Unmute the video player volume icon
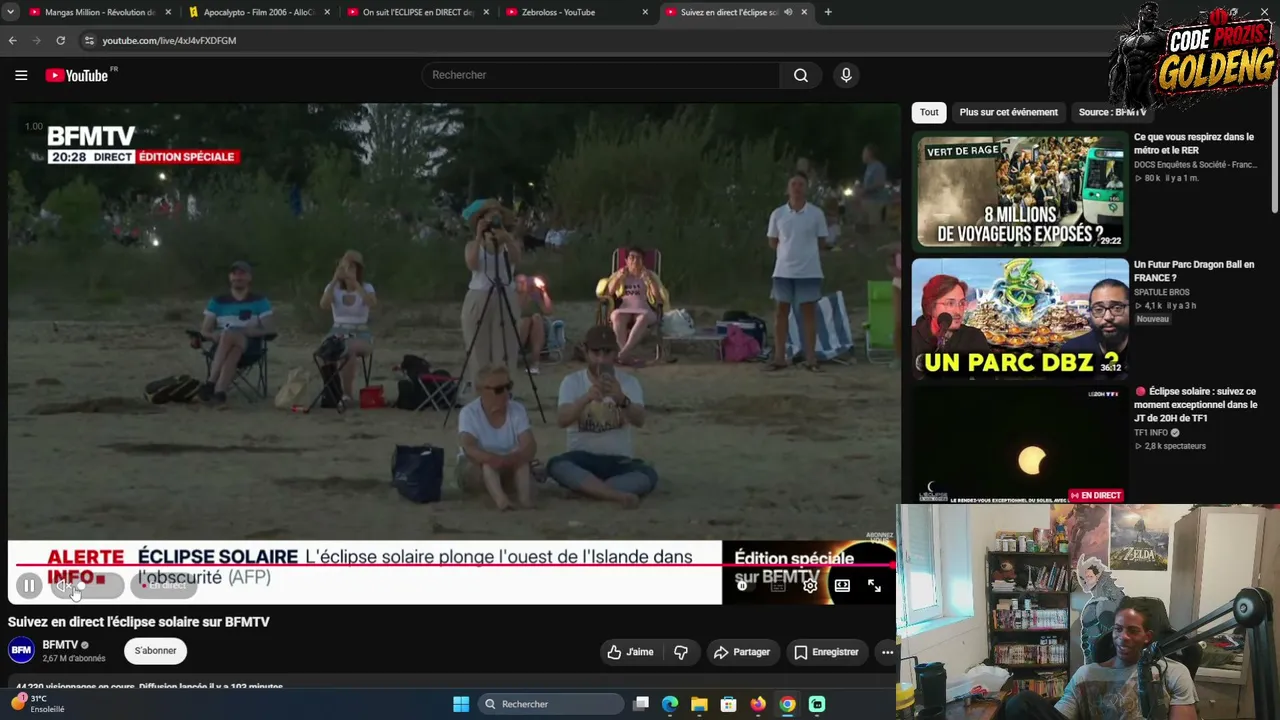1280x720 pixels. pos(65,586)
